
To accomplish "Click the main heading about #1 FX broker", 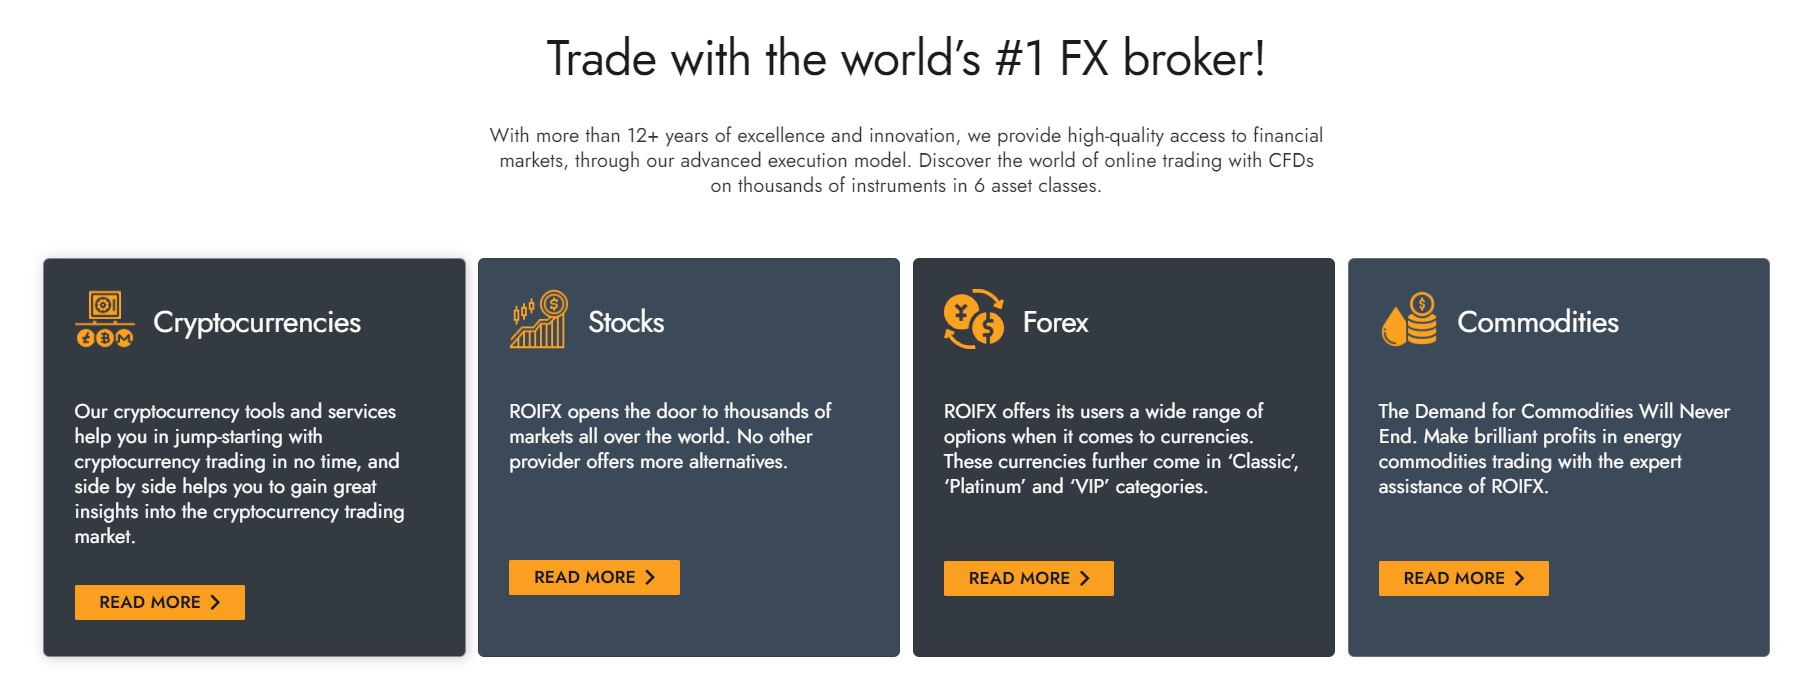I will (906, 58).
